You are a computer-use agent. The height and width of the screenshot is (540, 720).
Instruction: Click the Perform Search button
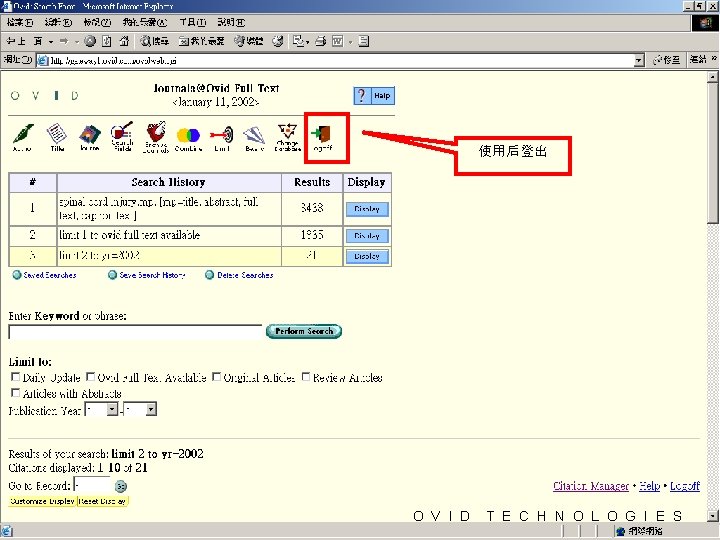(304, 331)
